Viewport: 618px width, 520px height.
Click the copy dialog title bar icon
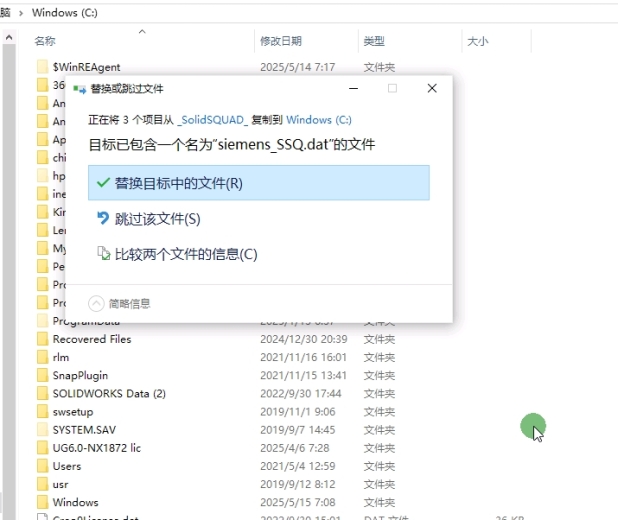(x=79, y=89)
